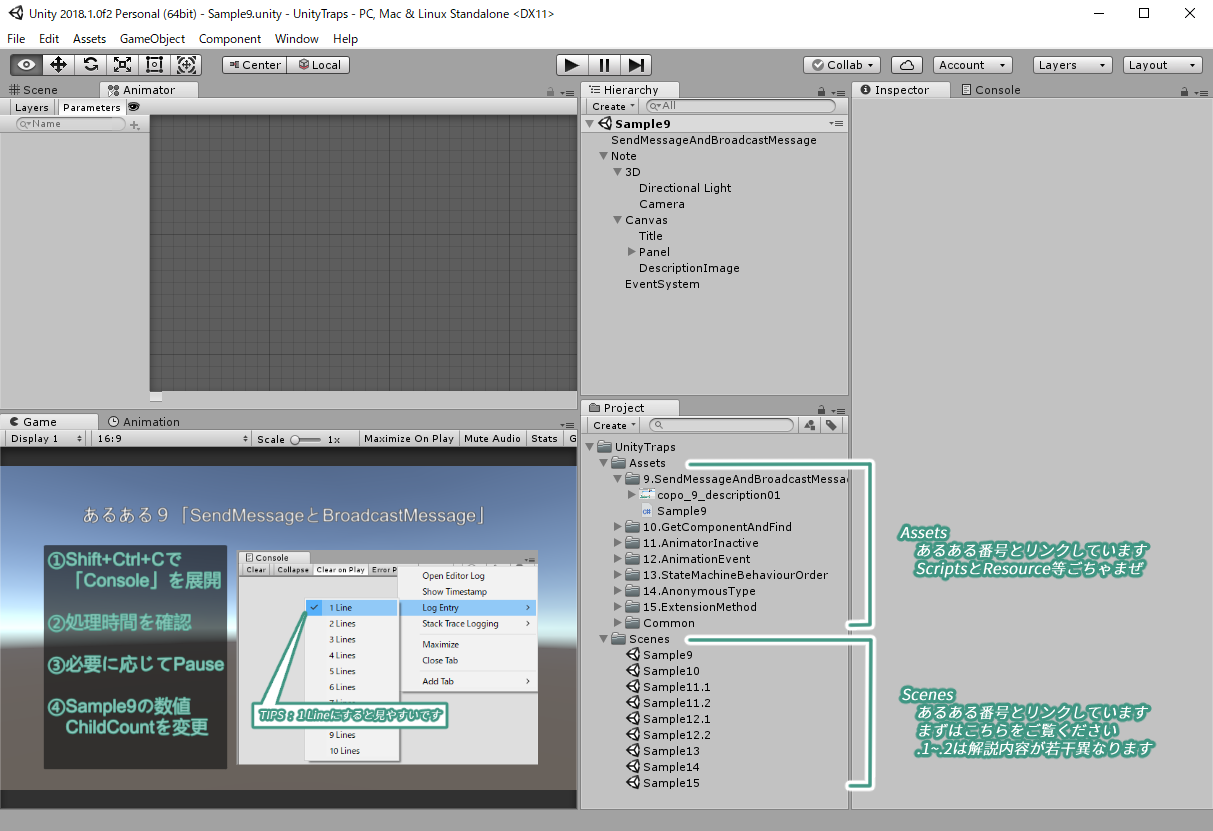The height and width of the screenshot is (831, 1213).
Task: Pause the editor playback
Action: pyautogui.click(x=604, y=65)
